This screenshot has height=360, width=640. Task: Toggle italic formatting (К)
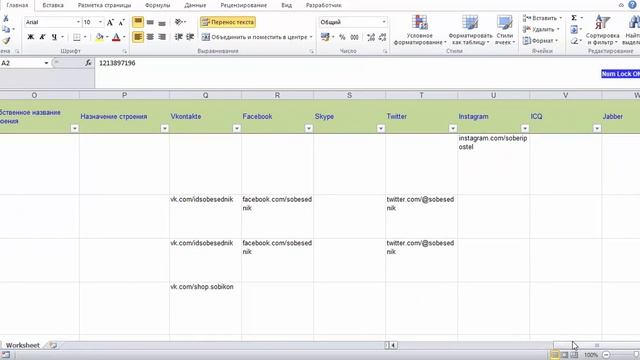pyautogui.click(x=42, y=37)
